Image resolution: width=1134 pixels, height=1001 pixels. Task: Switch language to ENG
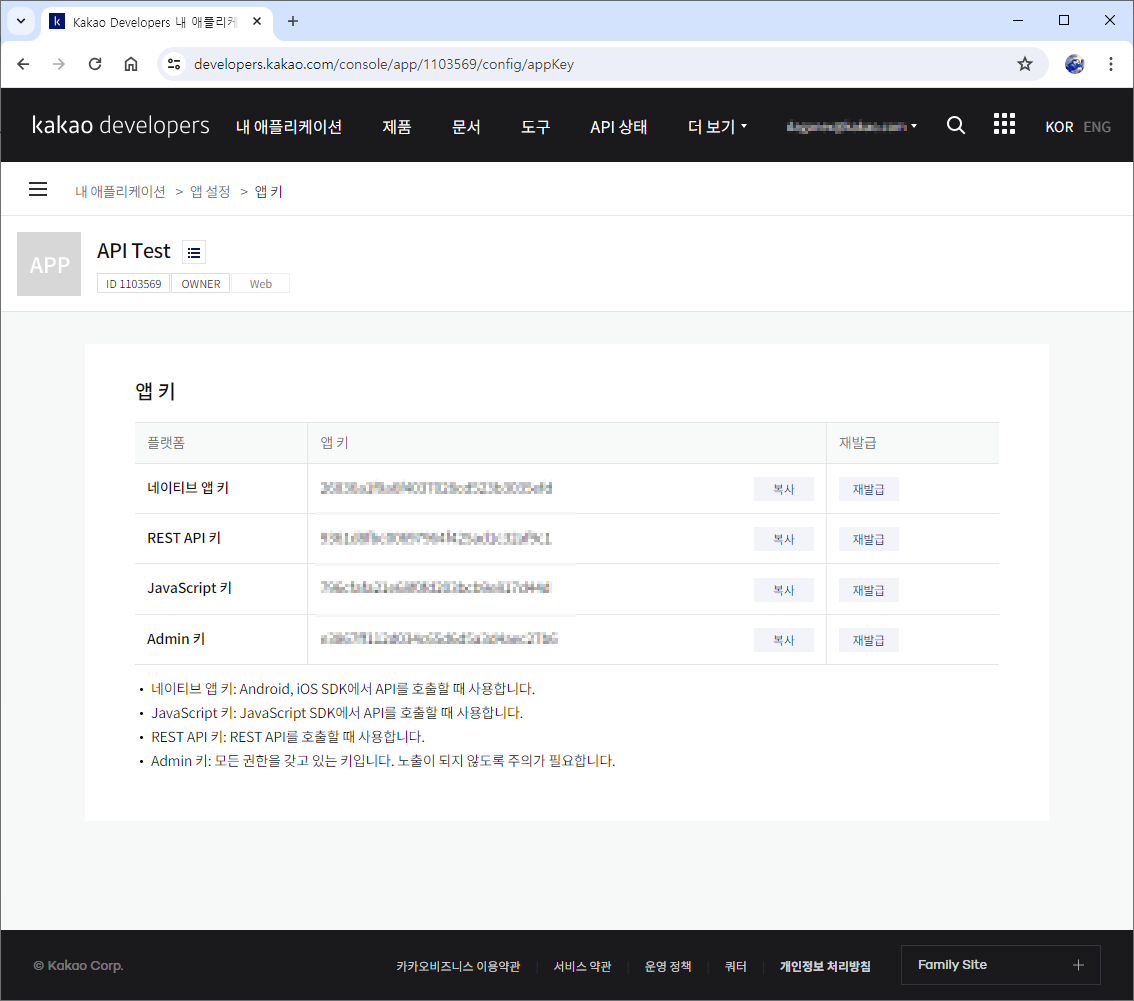pos(1097,127)
